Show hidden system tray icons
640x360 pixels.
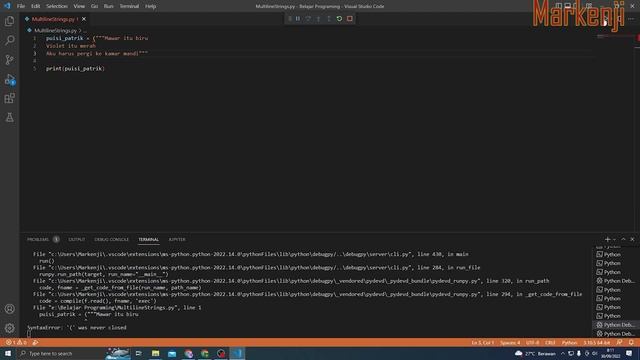pos(563,353)
